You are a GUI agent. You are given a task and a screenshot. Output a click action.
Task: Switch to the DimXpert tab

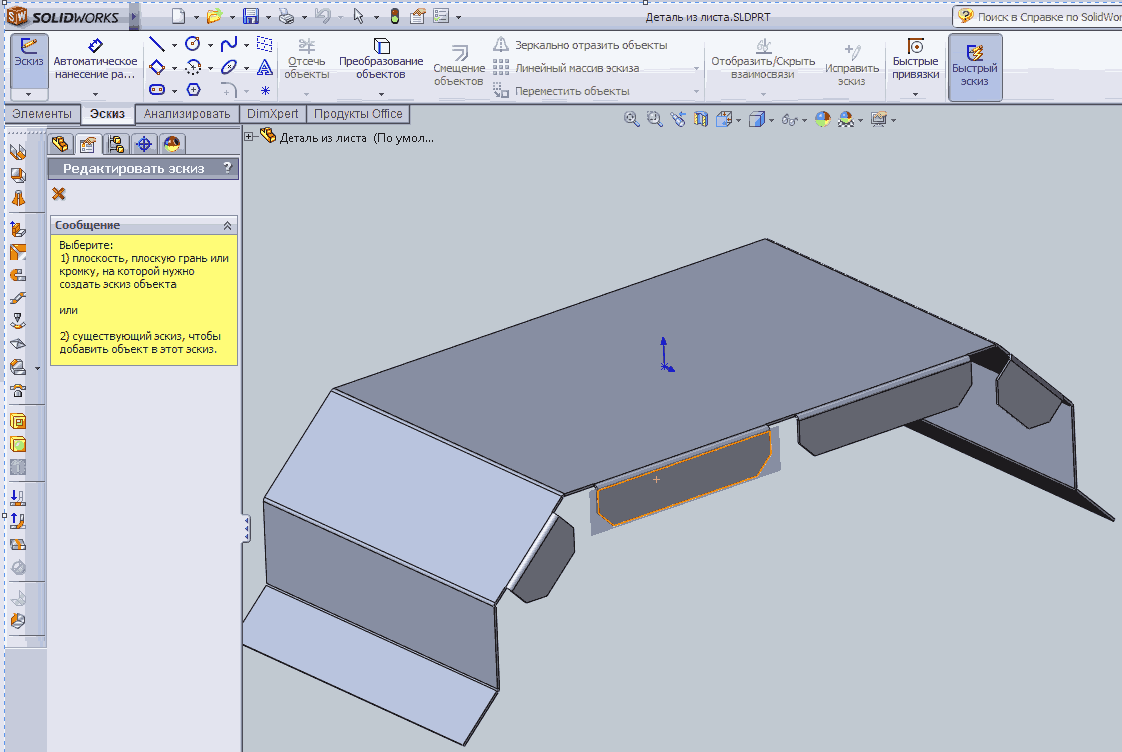pos(273,114)
